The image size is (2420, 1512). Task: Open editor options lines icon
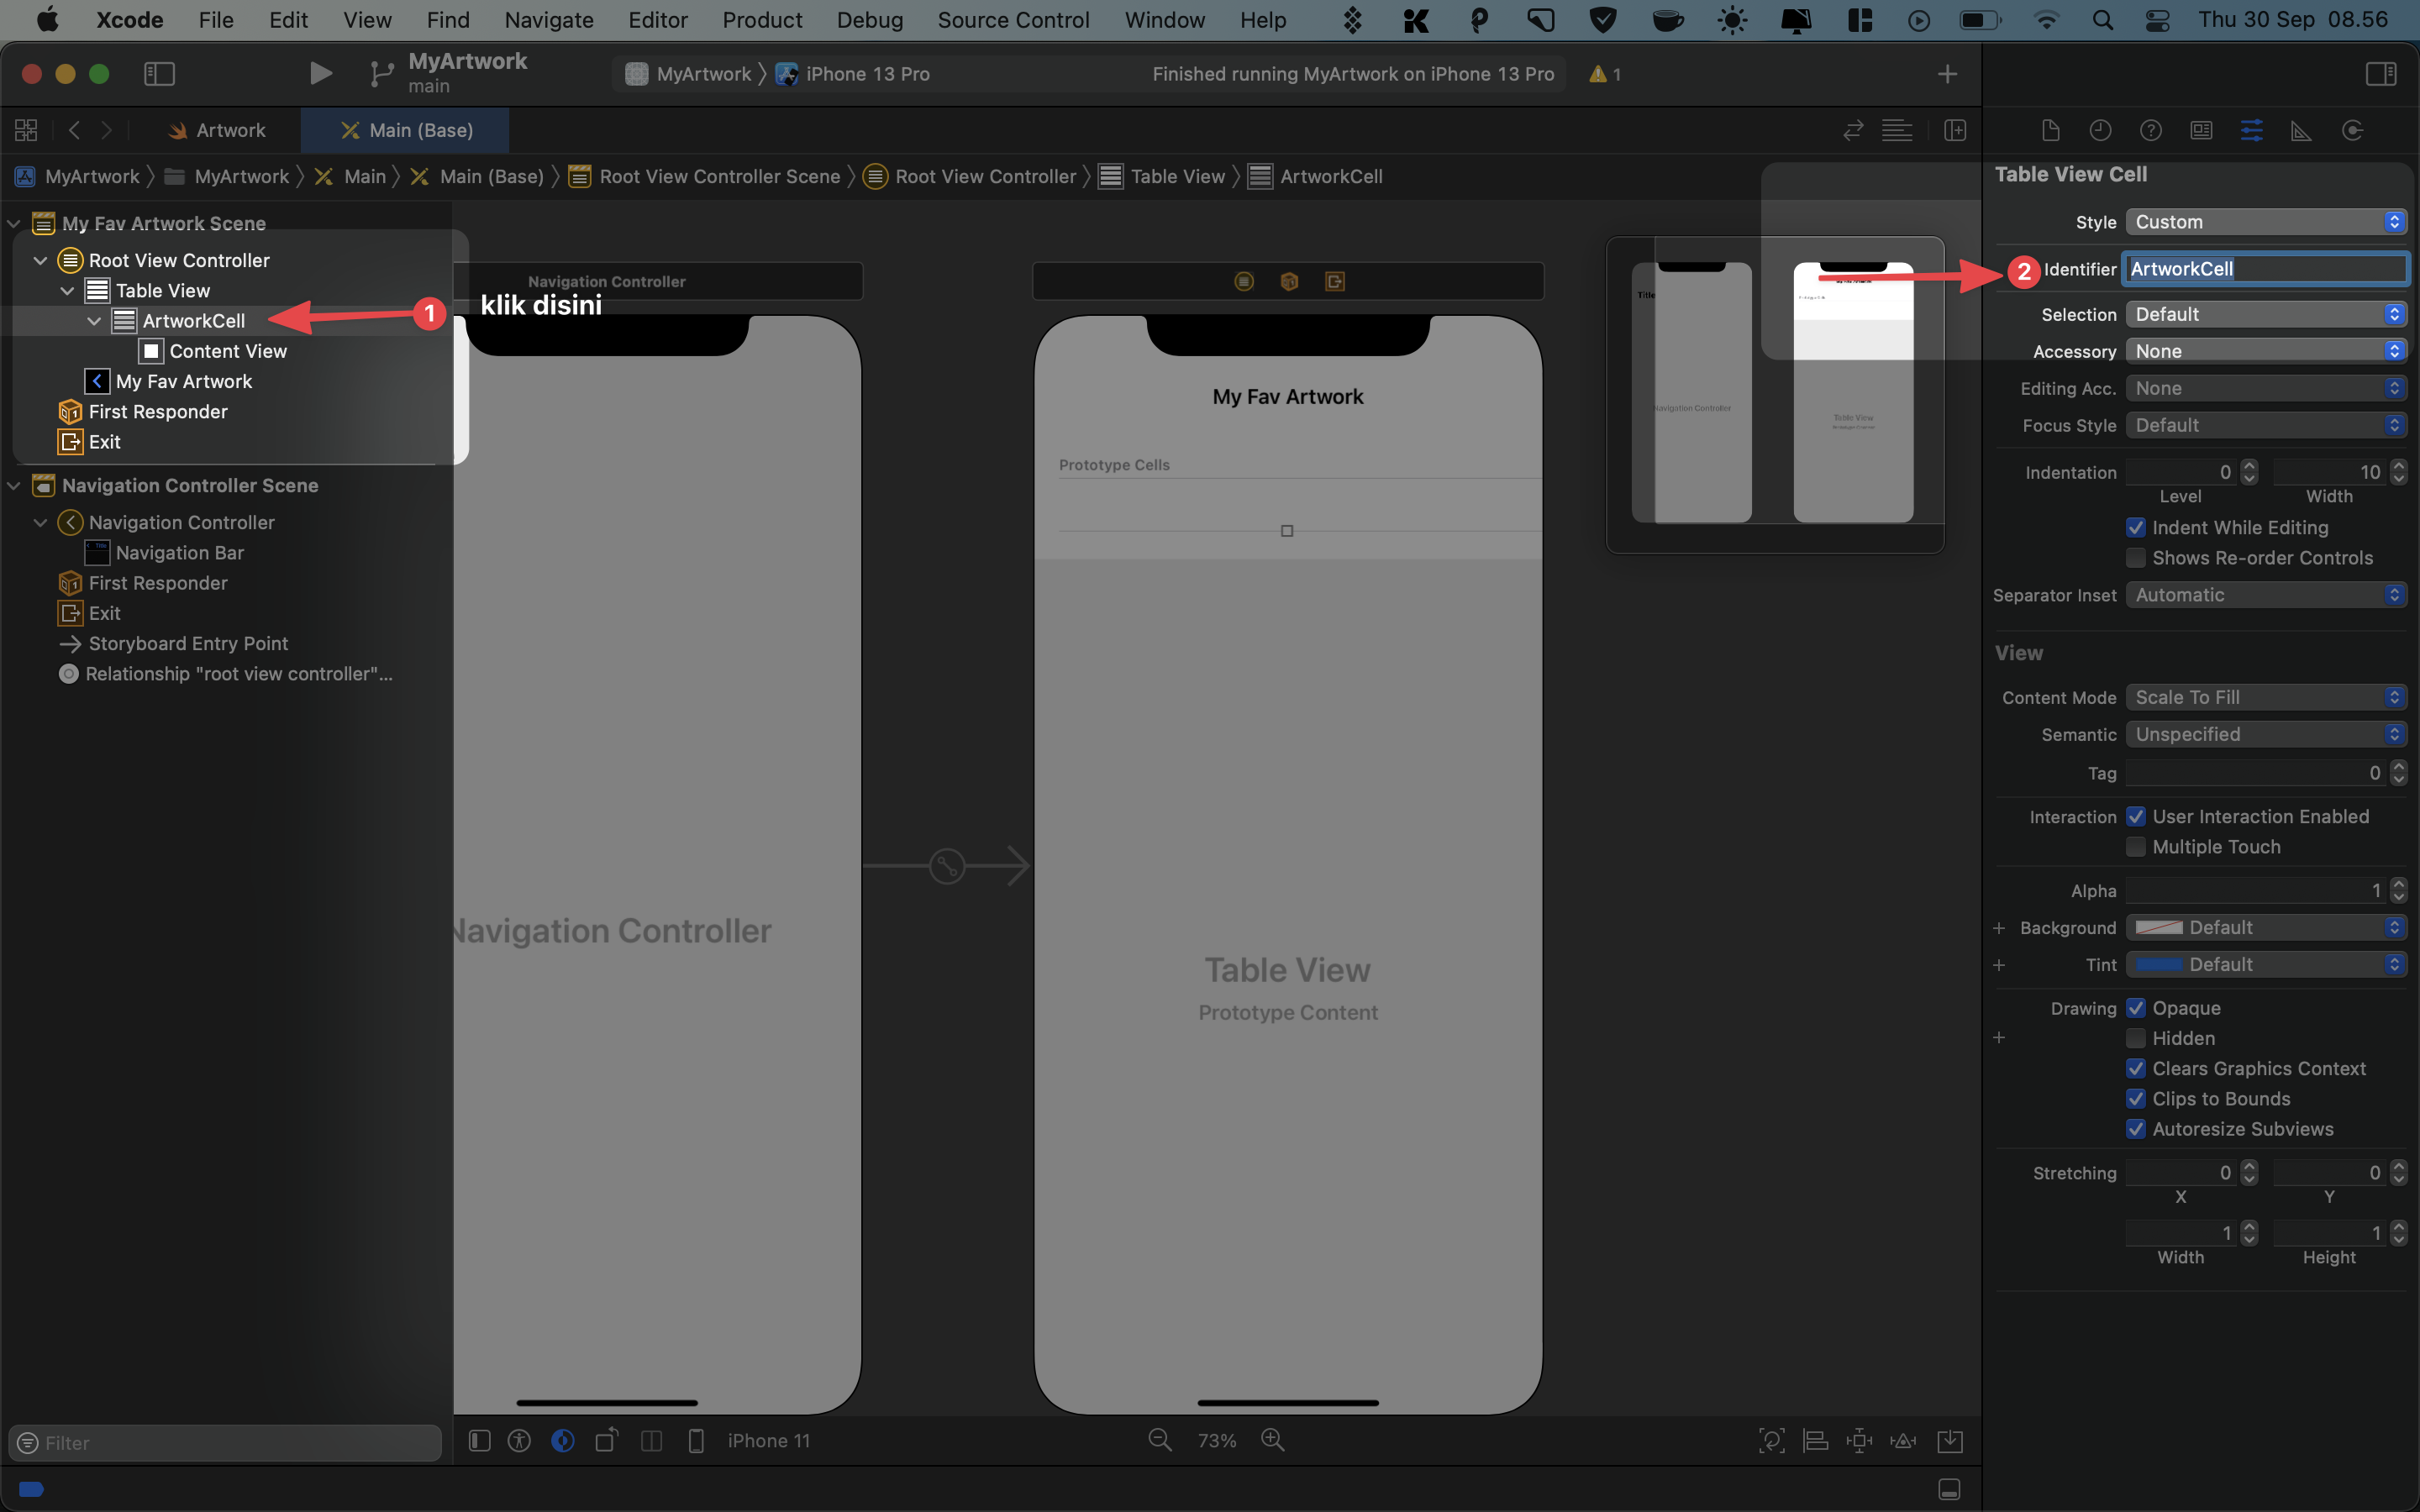pos(1896,130)
